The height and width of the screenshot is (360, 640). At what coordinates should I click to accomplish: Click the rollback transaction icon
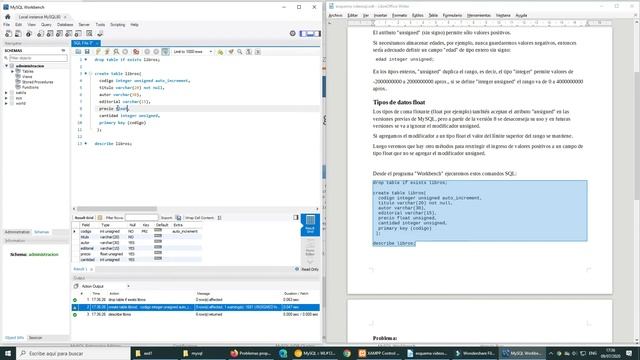[156, 52]
